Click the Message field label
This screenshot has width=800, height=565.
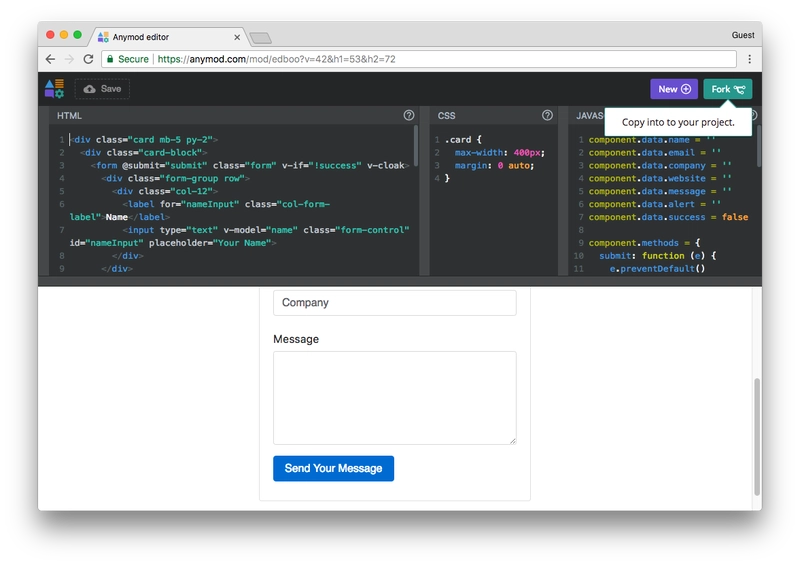296,339
